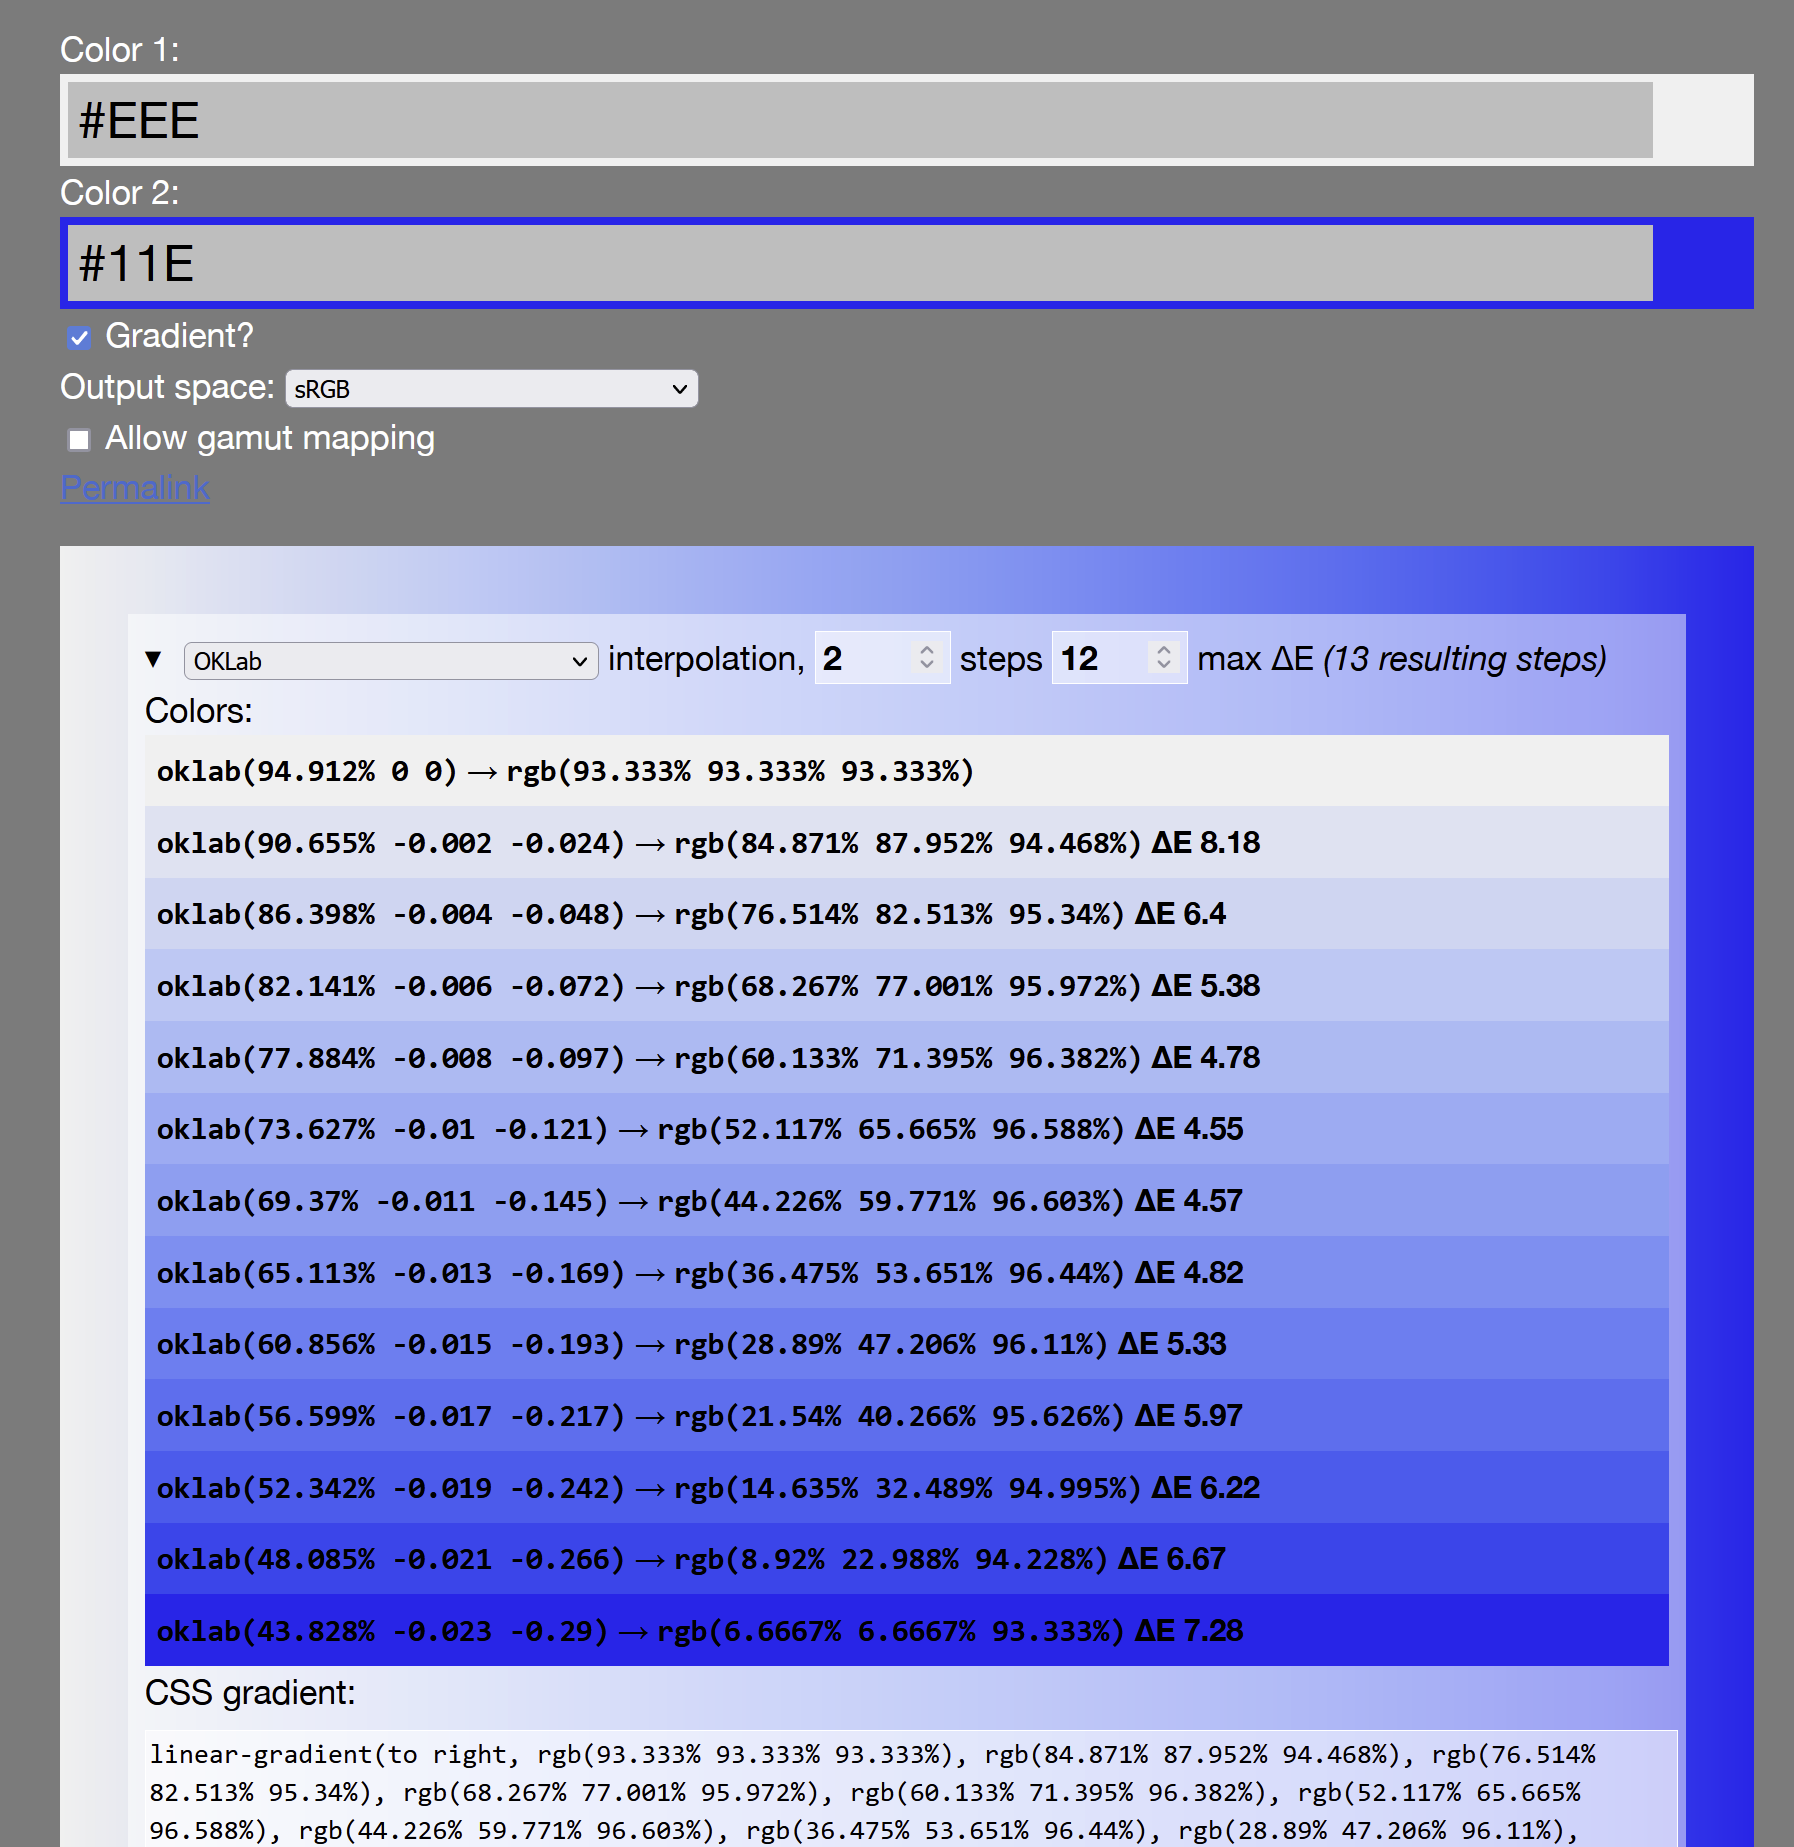Open the OKLab interpolation method dropdown
The width and height of the screenshot is (1794, 1847).
[x=391, y=660]
